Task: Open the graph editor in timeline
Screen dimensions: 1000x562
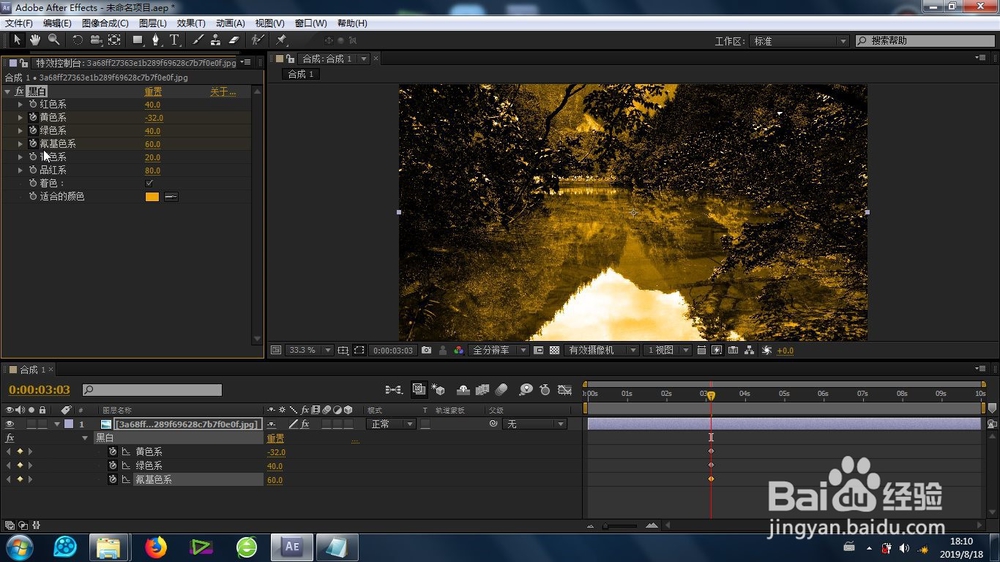Action: (564, 390)
